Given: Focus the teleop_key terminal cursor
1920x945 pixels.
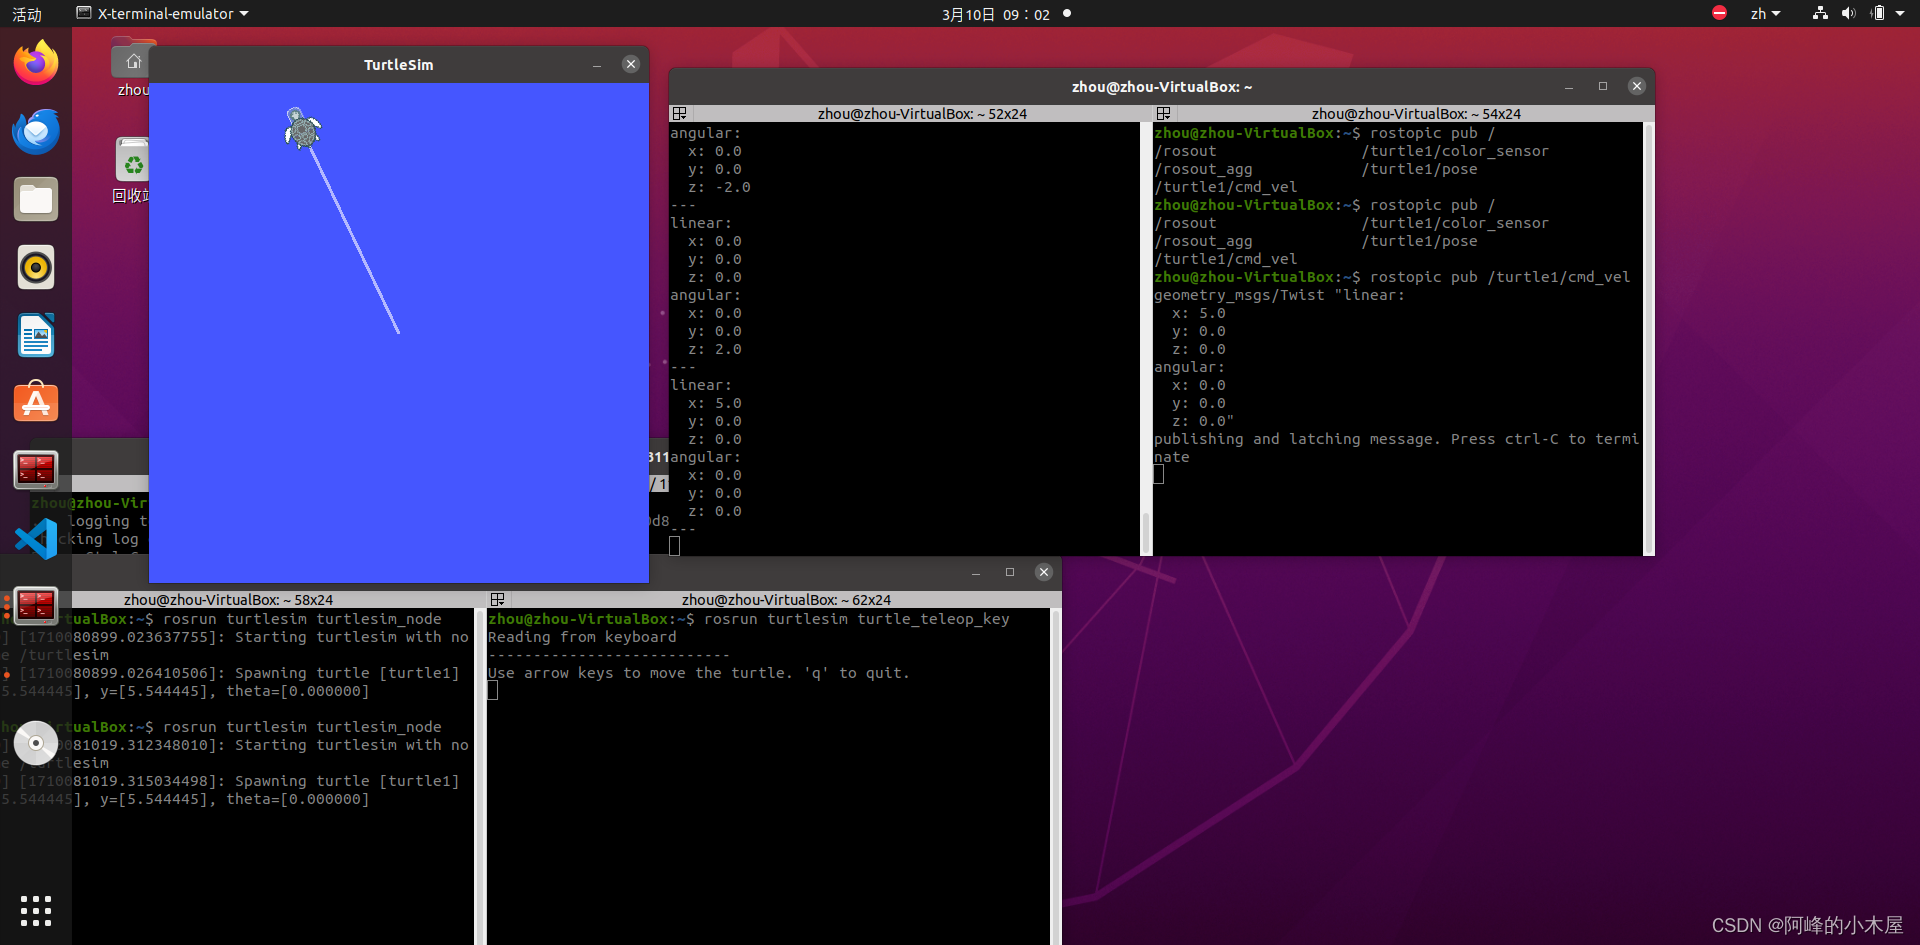Looking at the screenshot, I should pos(493,691).
